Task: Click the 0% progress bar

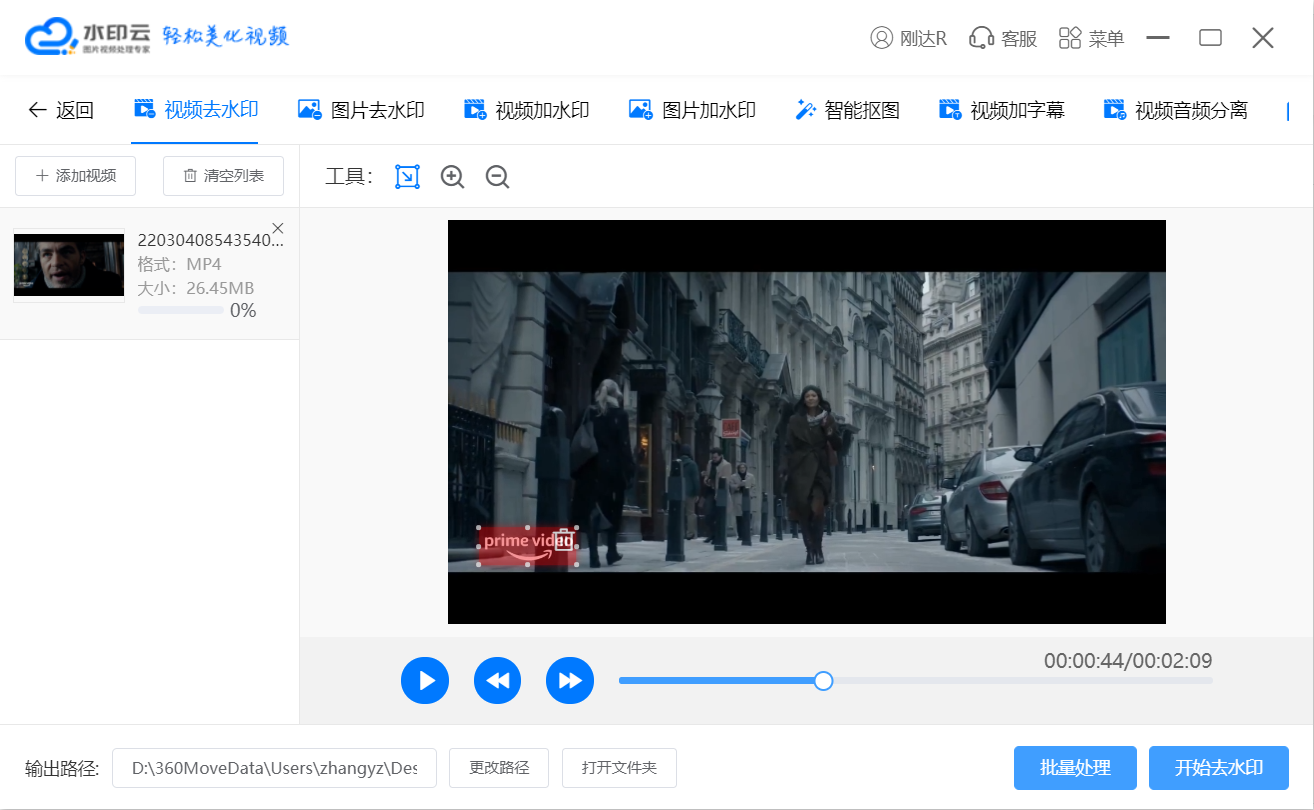Action: (181, 311)
